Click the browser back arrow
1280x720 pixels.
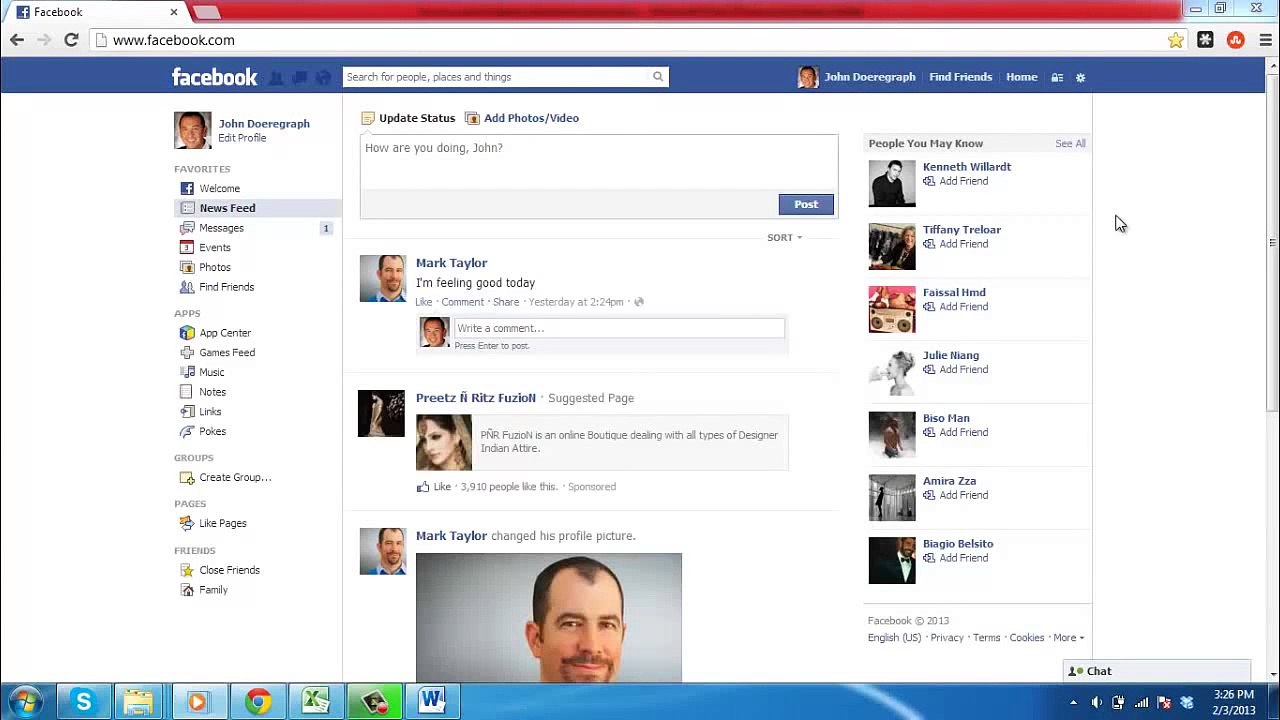[x=17, y=40]
